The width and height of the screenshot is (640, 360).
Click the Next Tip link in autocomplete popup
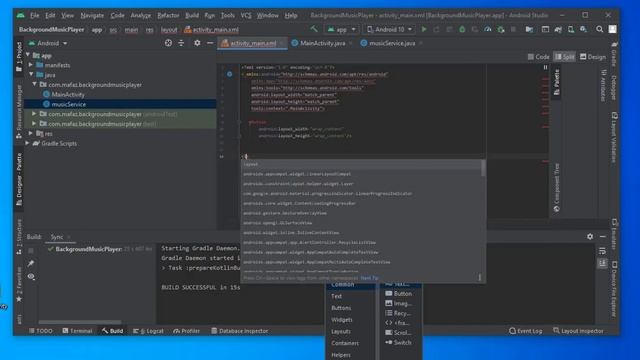369,278
